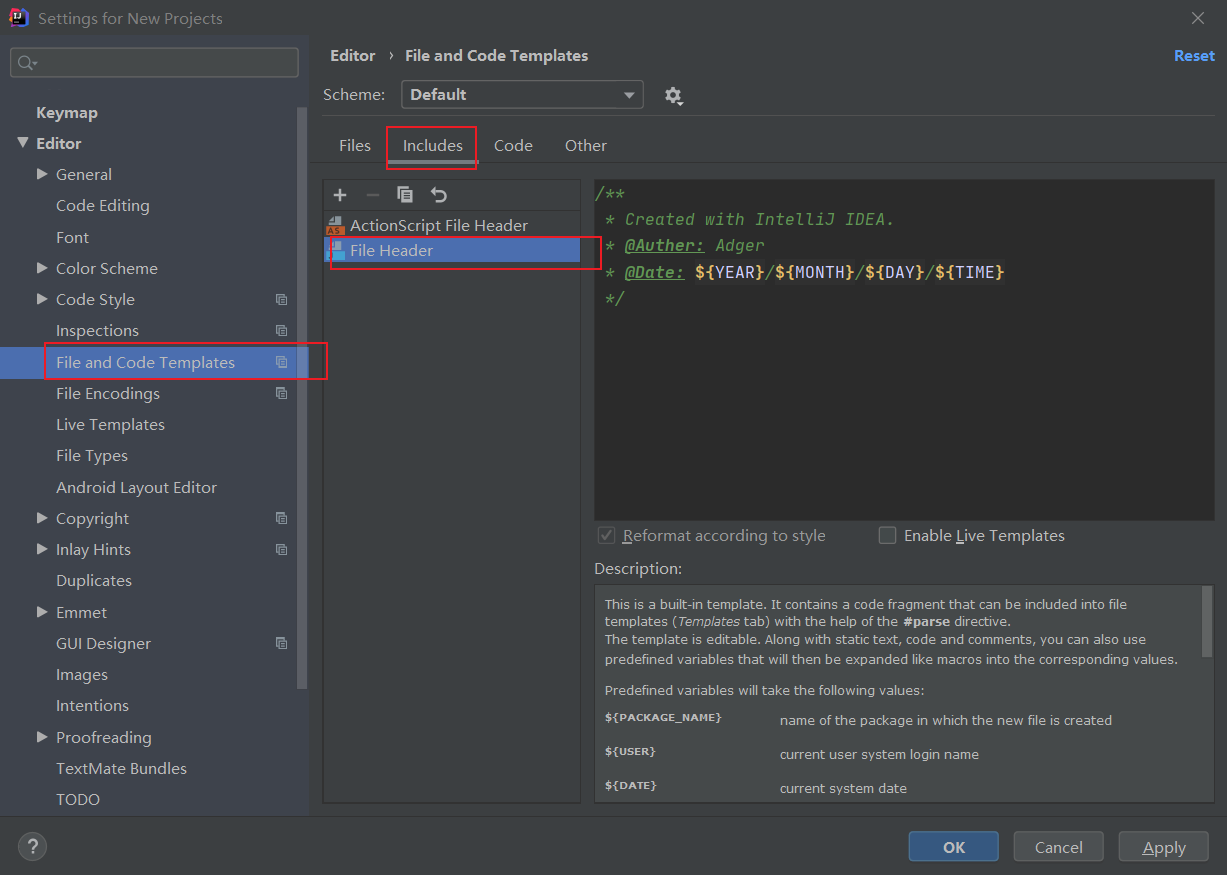This screenshot has width=1227, height=875.
Task: Expand the Copyright node
Action: [42, 518]
